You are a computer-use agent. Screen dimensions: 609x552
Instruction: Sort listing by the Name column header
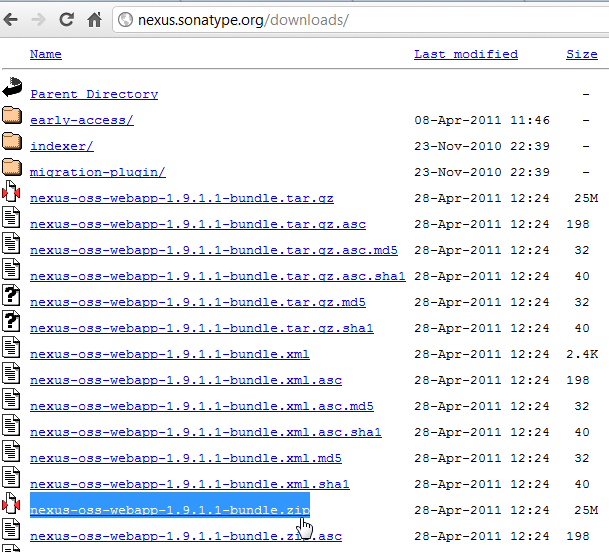tap(45, 54)
